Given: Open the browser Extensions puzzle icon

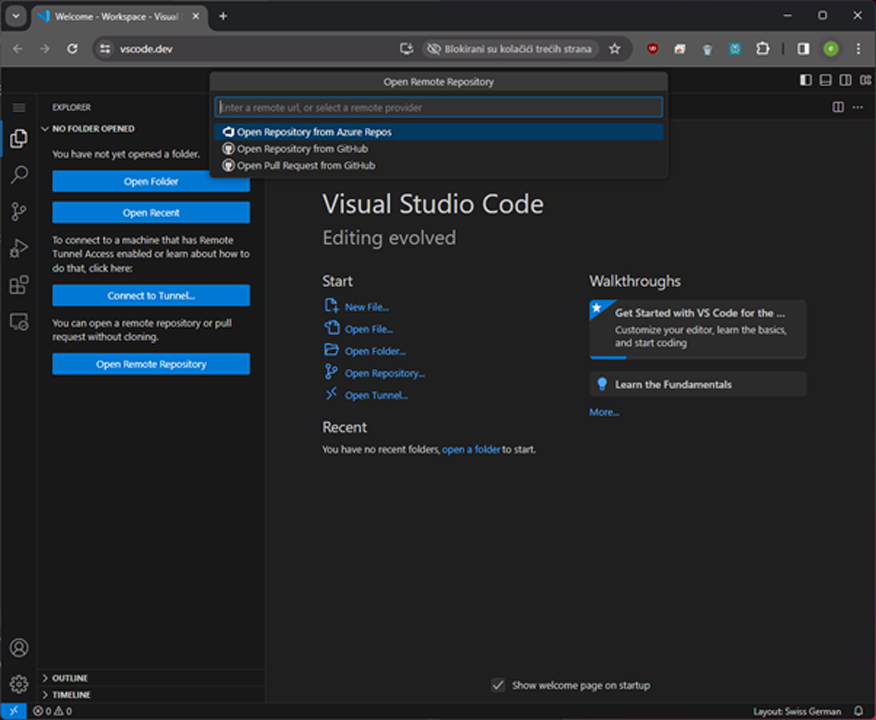Looking at the screenshot, I should click(x=763, y=49).
